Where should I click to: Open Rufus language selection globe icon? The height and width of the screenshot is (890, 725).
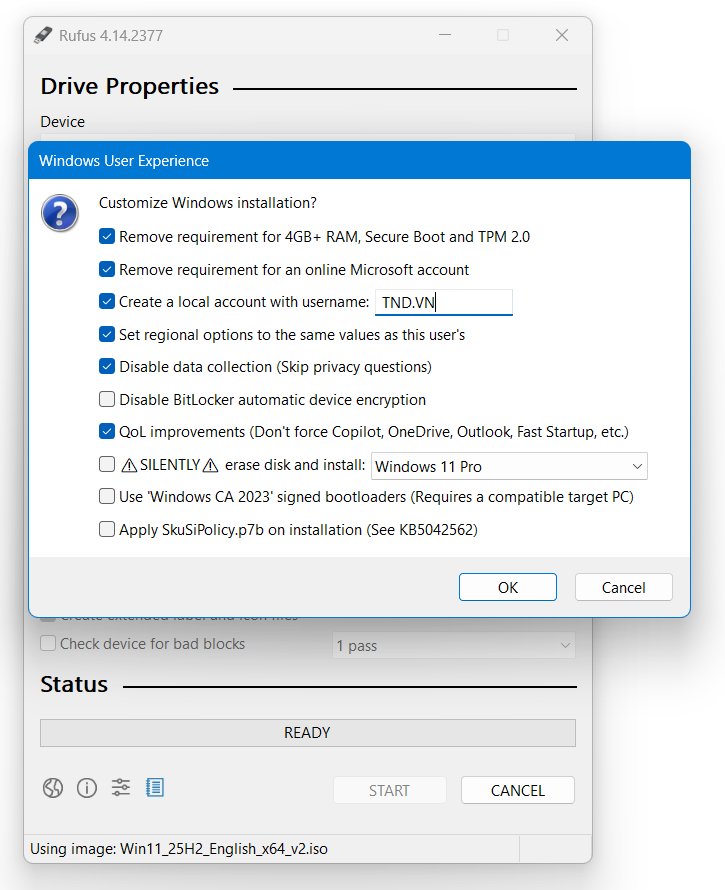point(53,788)
